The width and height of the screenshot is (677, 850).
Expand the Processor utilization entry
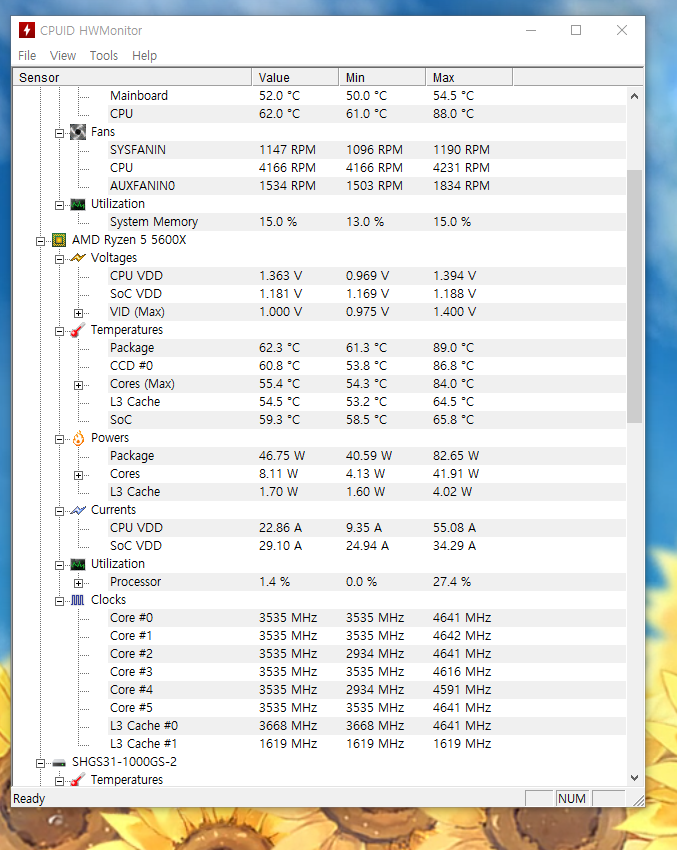(x=79, y=583)
